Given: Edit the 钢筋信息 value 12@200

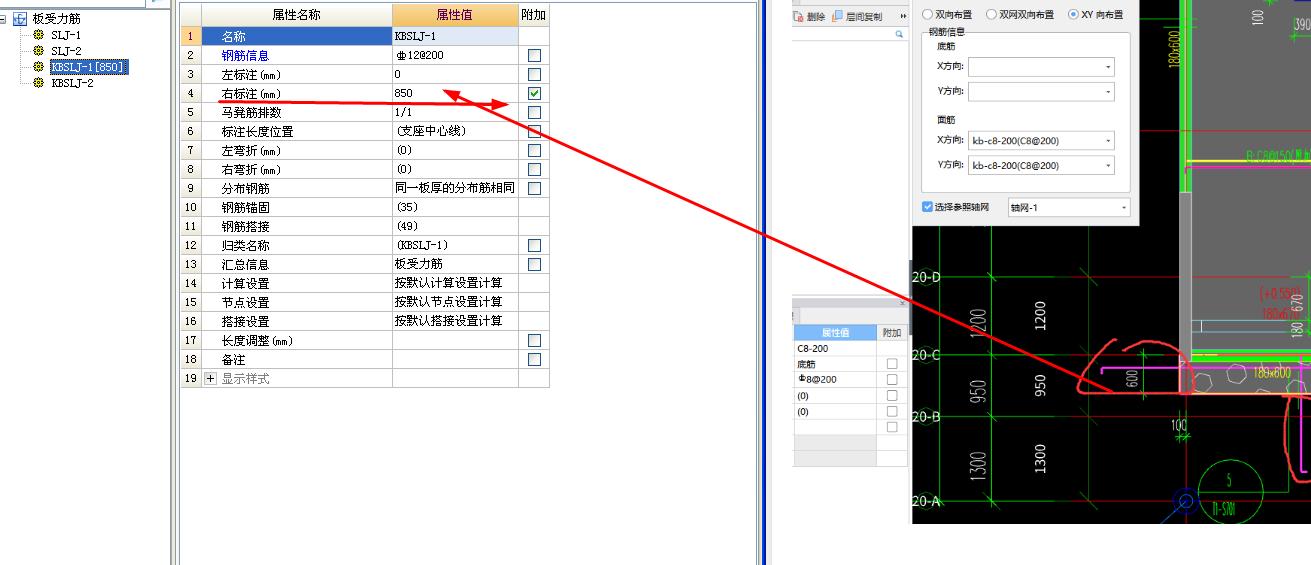Looking at the screenshot, I should [455, 55].
